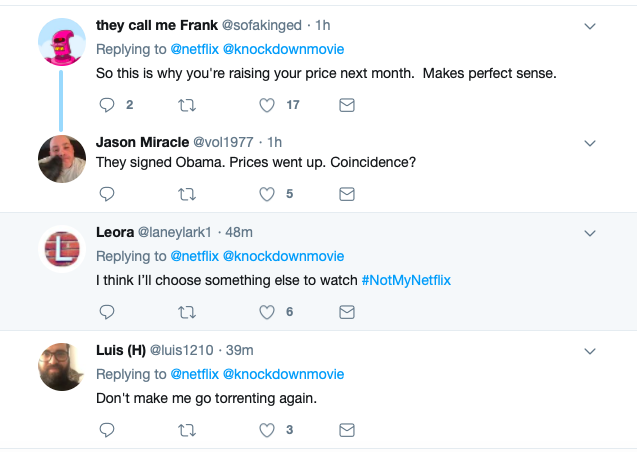The height and width of the screenshot is (452, 637).
Task: Reply to Jason Miracle's Obama tweet
Action: point(109,194)
